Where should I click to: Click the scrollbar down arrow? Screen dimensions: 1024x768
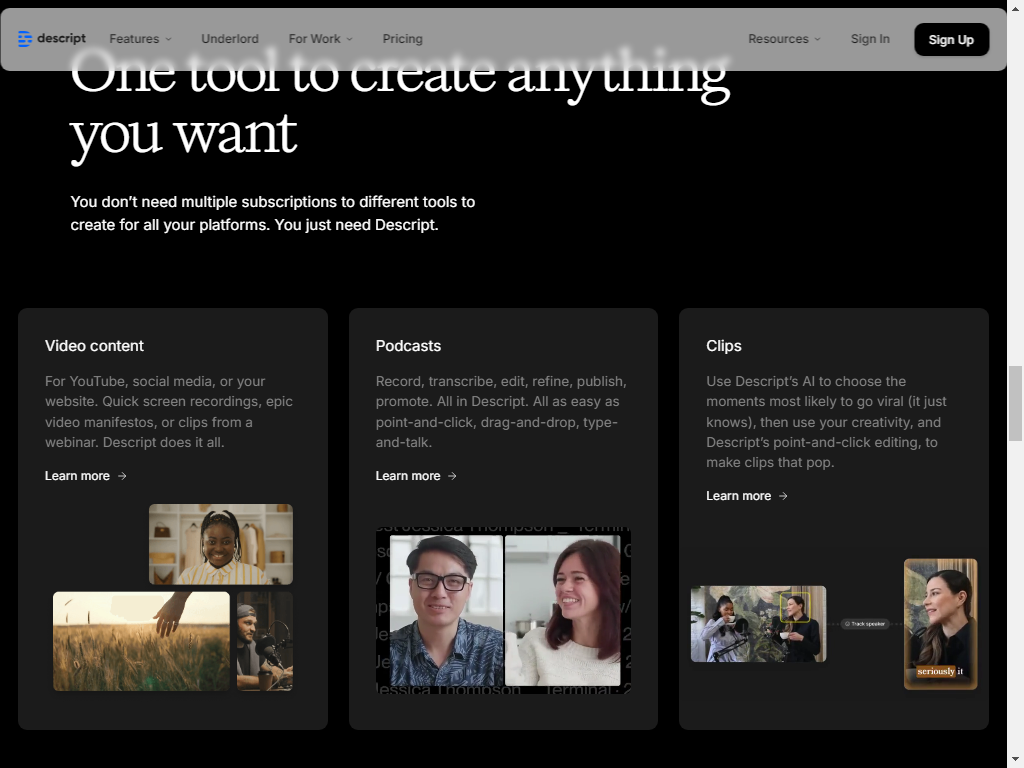[1015, 760]
